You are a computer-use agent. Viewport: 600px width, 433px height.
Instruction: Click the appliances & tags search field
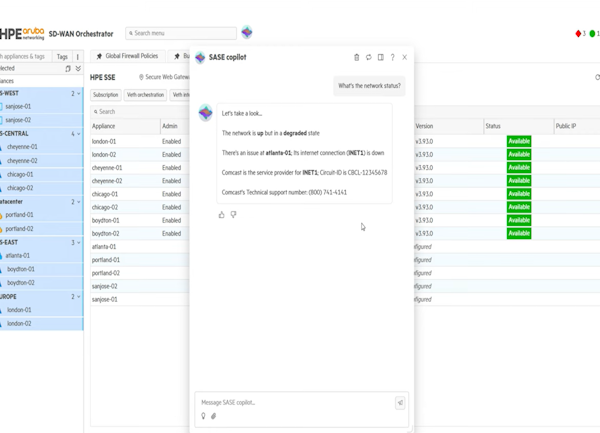tap(24, 57)
